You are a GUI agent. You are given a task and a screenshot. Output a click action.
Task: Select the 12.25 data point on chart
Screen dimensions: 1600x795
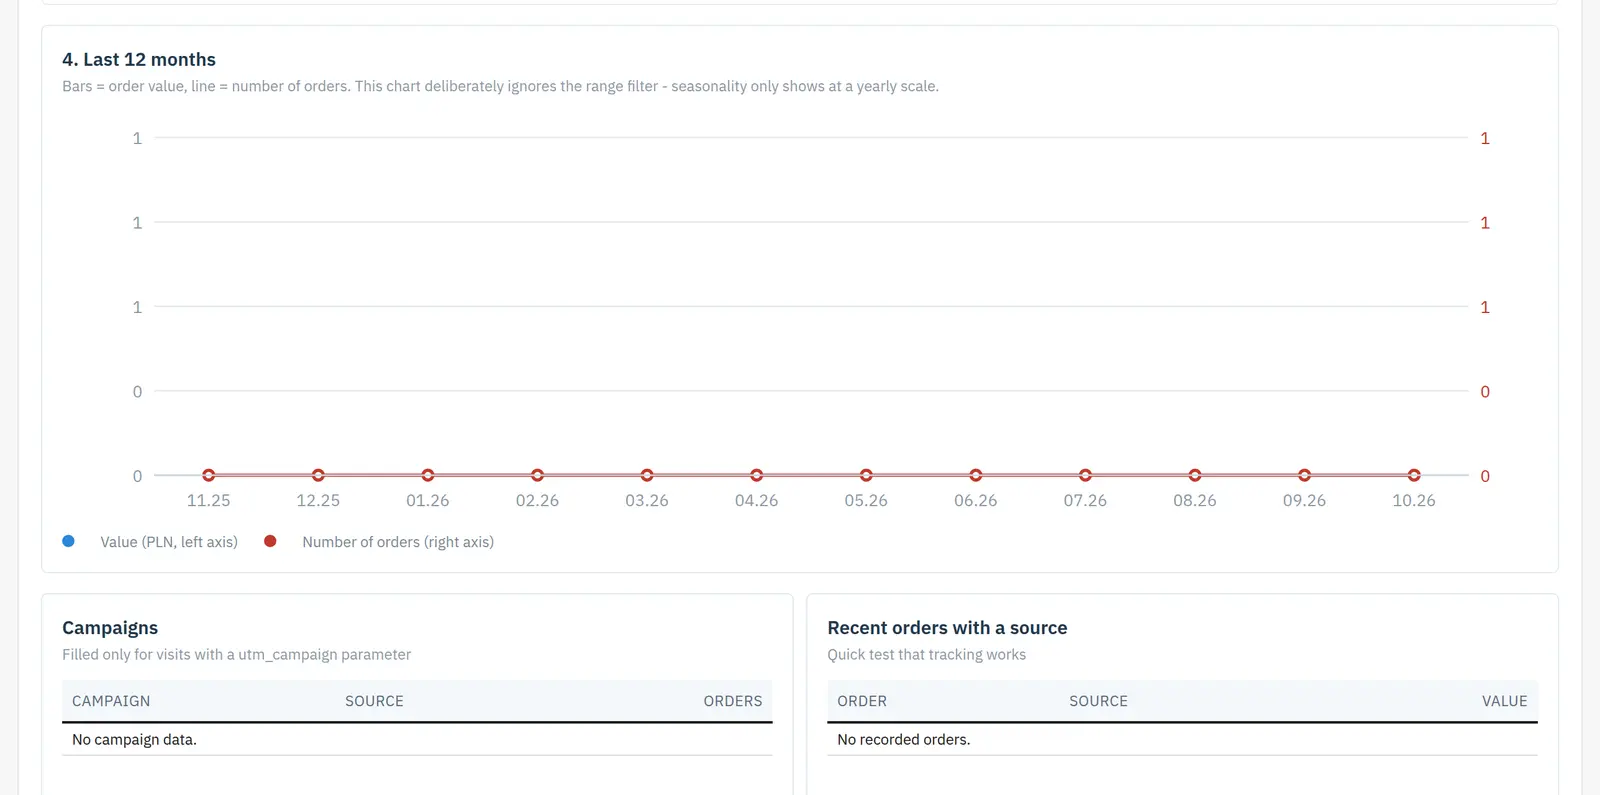coord(318,475)
